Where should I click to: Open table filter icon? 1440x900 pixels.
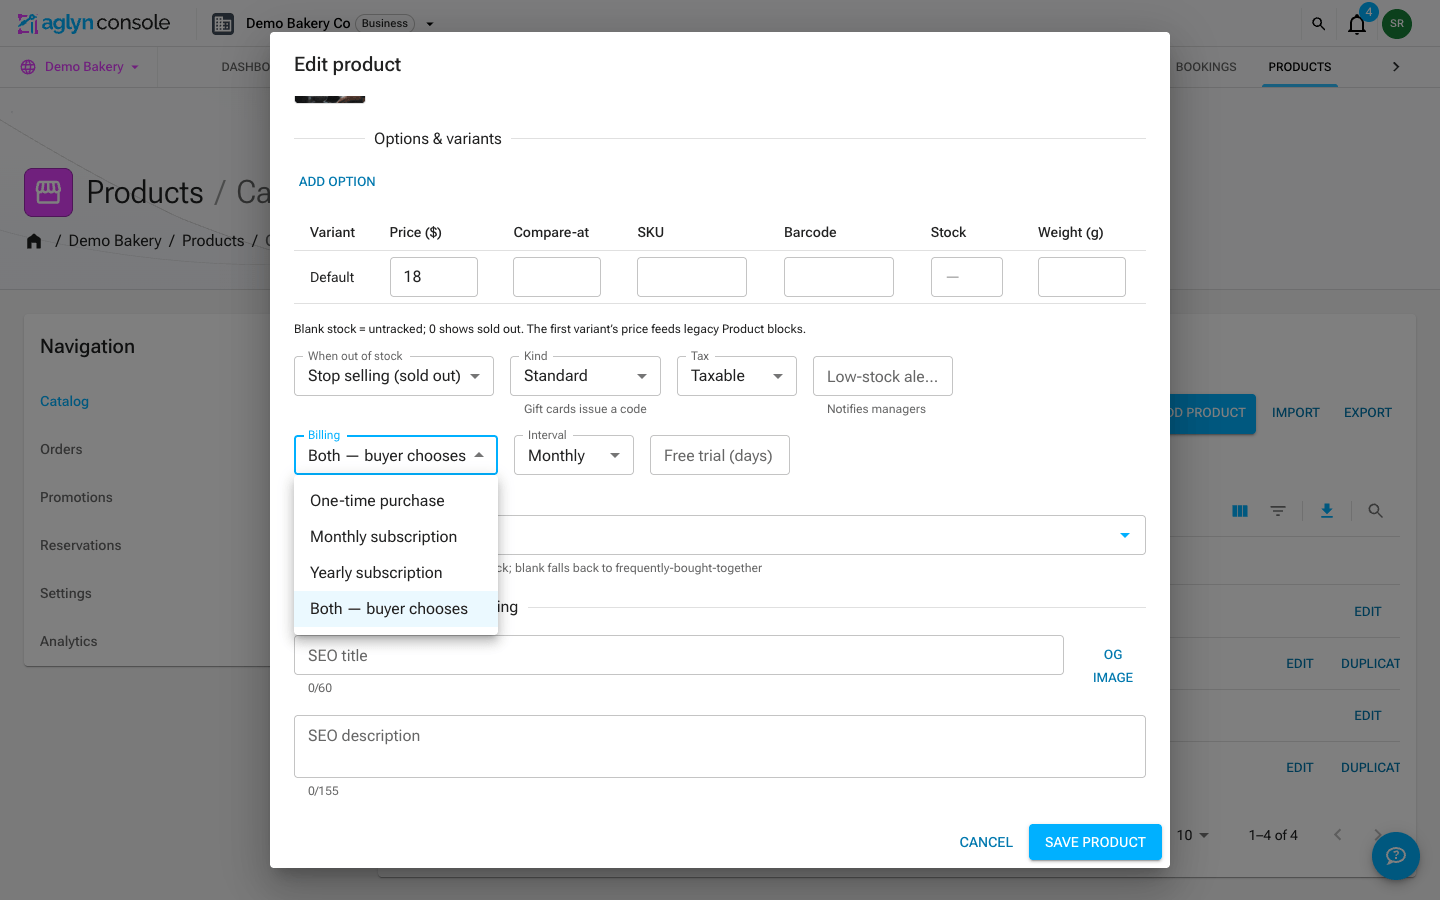[x=1278, y=511]
